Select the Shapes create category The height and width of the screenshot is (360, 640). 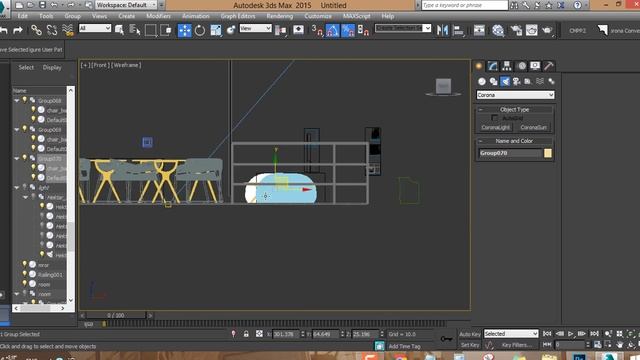pos(493,81)
